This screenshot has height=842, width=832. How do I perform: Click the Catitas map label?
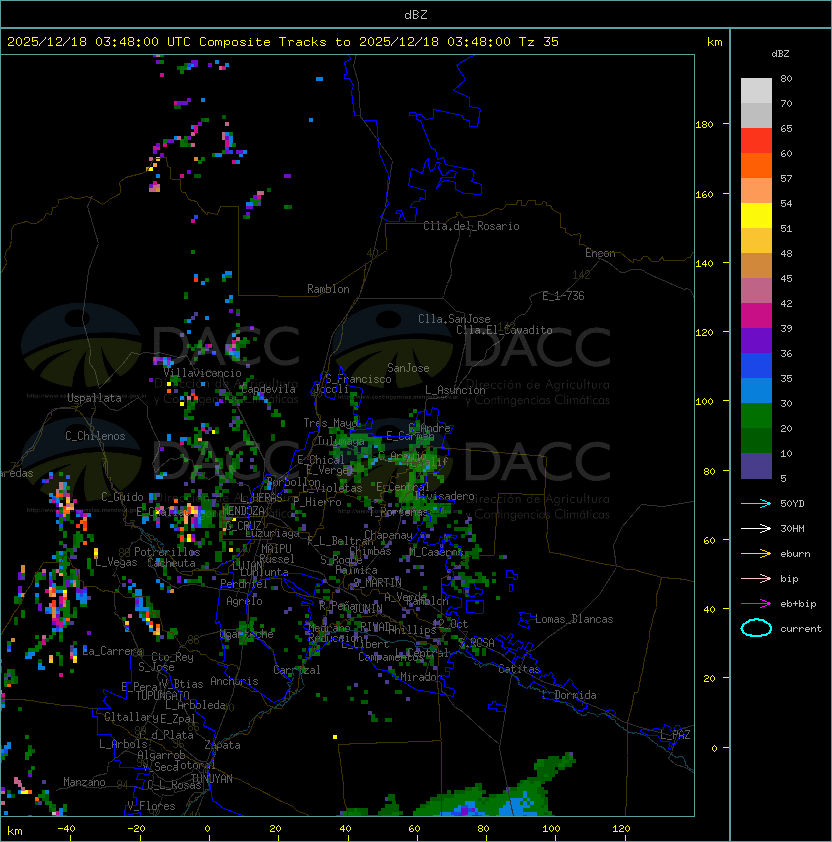click(519, 669)
